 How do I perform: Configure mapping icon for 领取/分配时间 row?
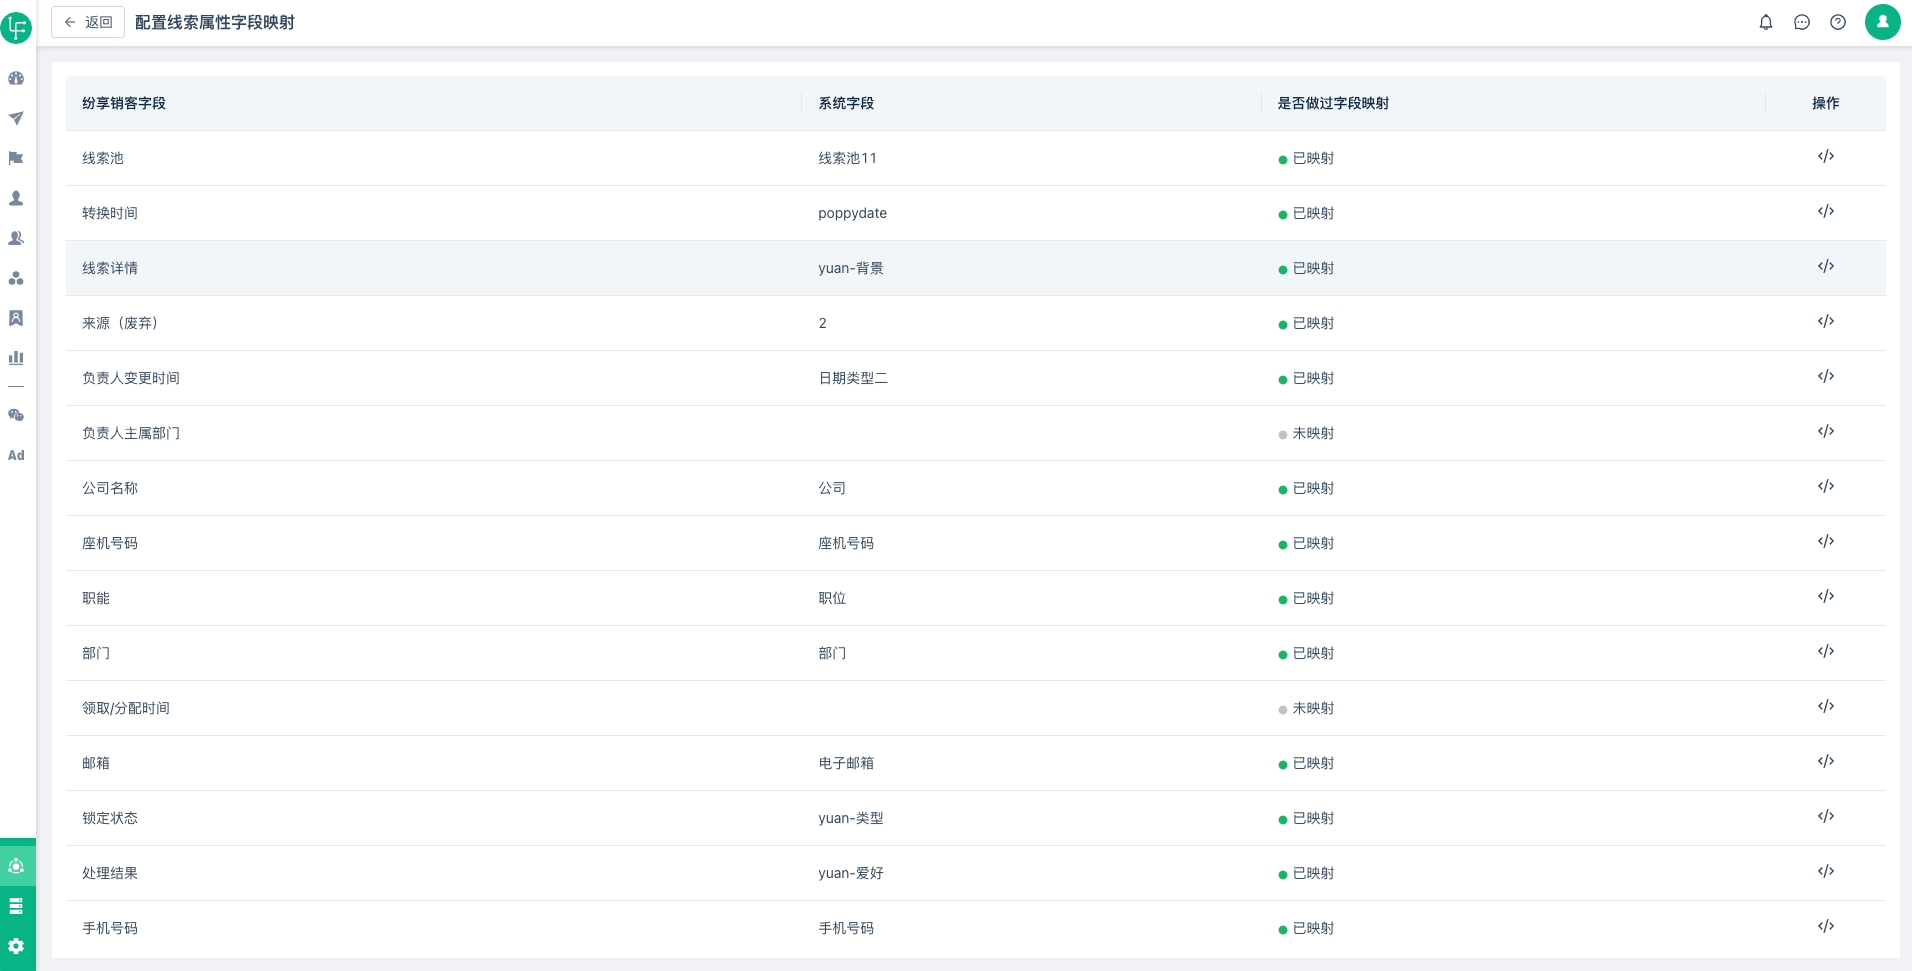click(x=1825, y=706)
